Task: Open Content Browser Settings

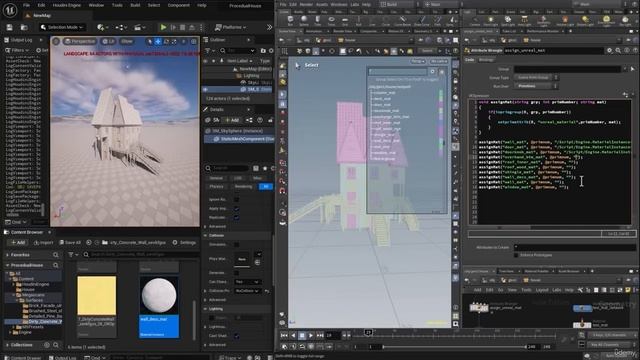Action: point(184,242)
